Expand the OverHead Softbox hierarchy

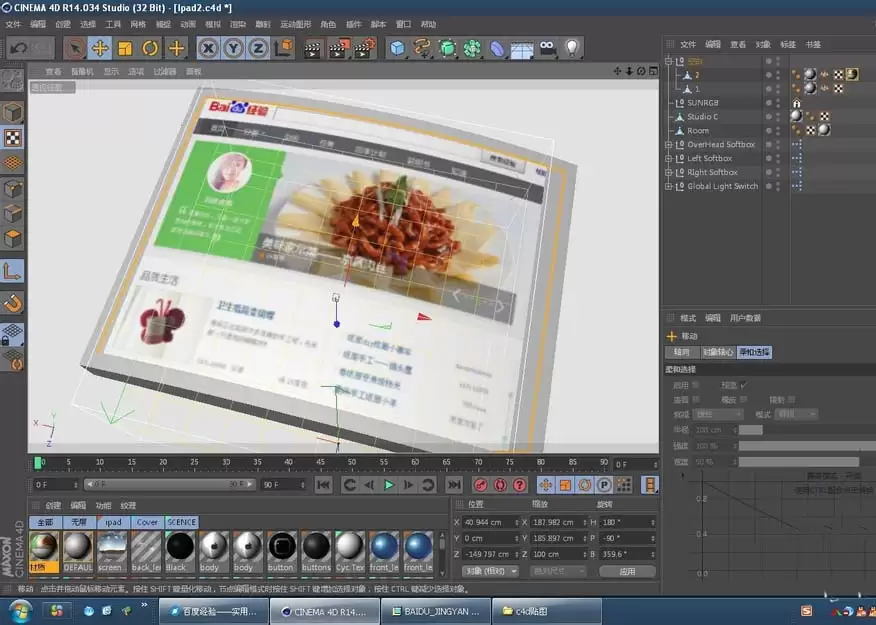click(667, 144)
